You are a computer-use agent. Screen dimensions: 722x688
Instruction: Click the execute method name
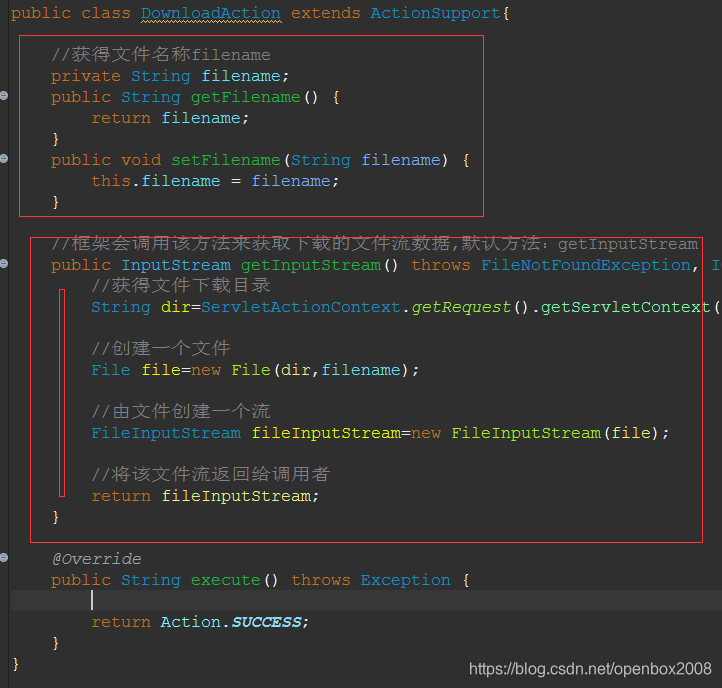pos(226,580)
